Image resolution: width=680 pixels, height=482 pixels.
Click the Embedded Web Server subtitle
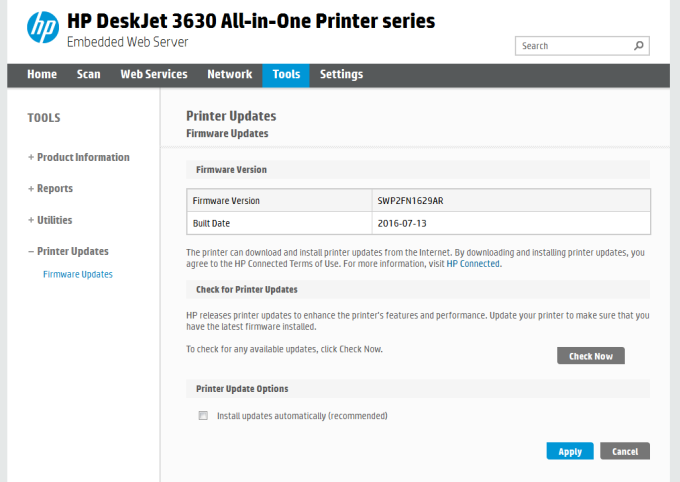tap(128, 42)
